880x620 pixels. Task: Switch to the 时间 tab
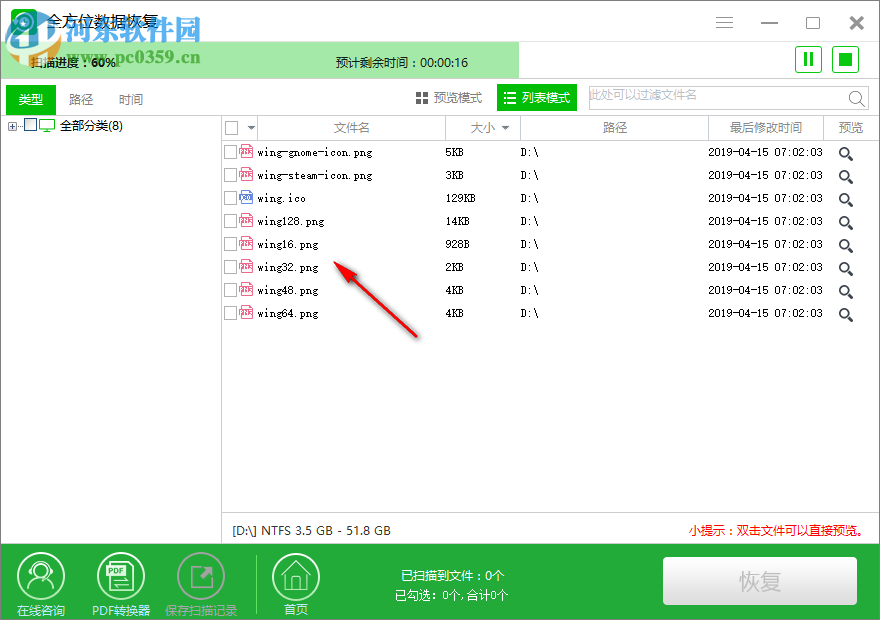point(131,100)
